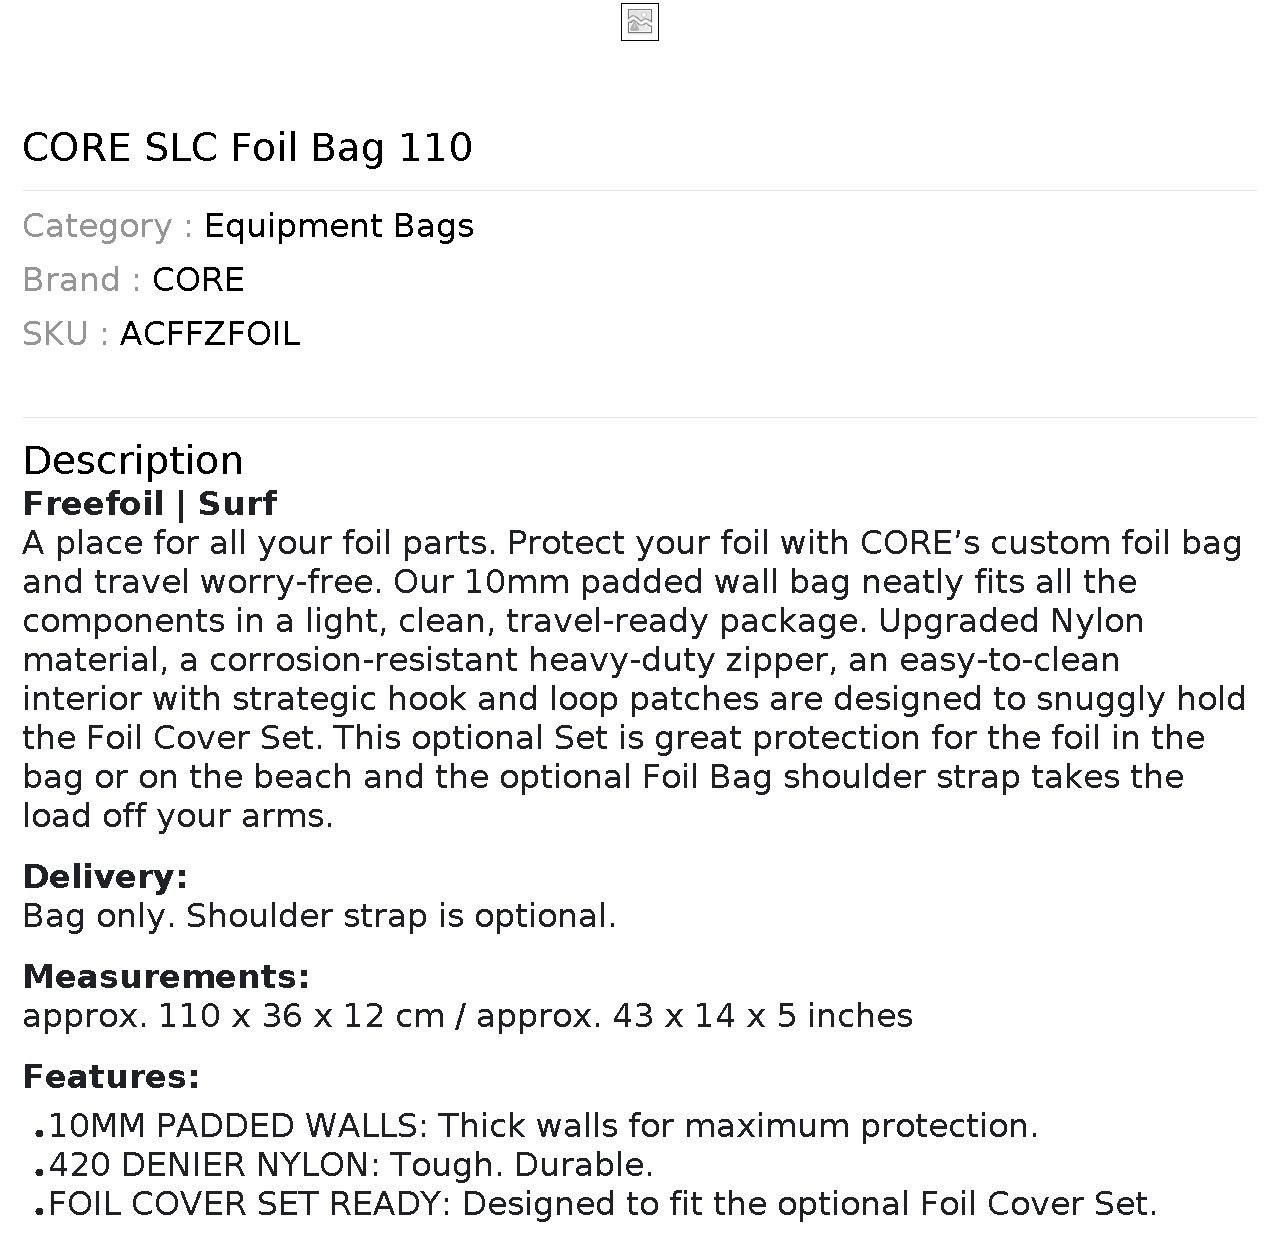Image resolution: width=1280 pixels, height=1245 pixels.
Task: Click the 'load off your arms' paragraph ending
Action: 178,816
